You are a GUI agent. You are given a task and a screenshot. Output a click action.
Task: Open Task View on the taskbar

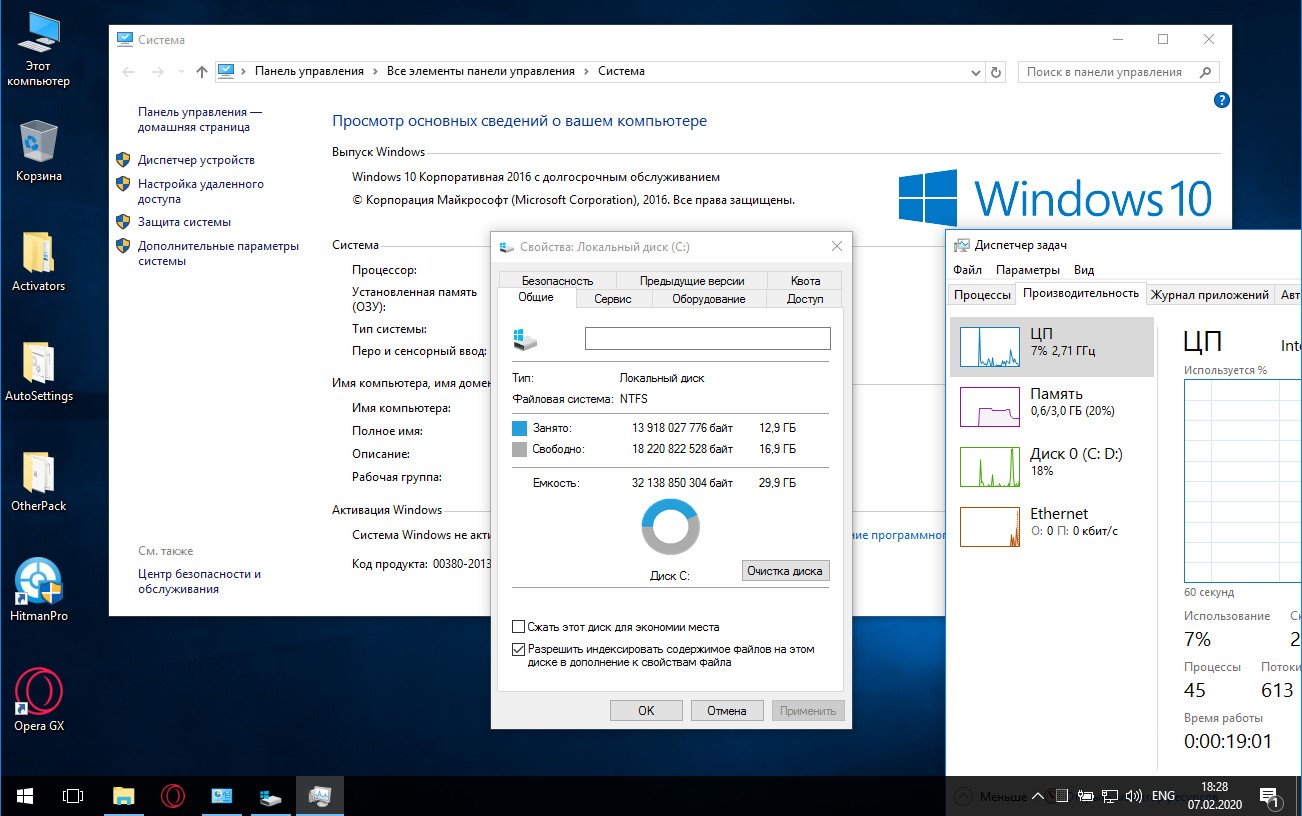(x=73, y=796)
